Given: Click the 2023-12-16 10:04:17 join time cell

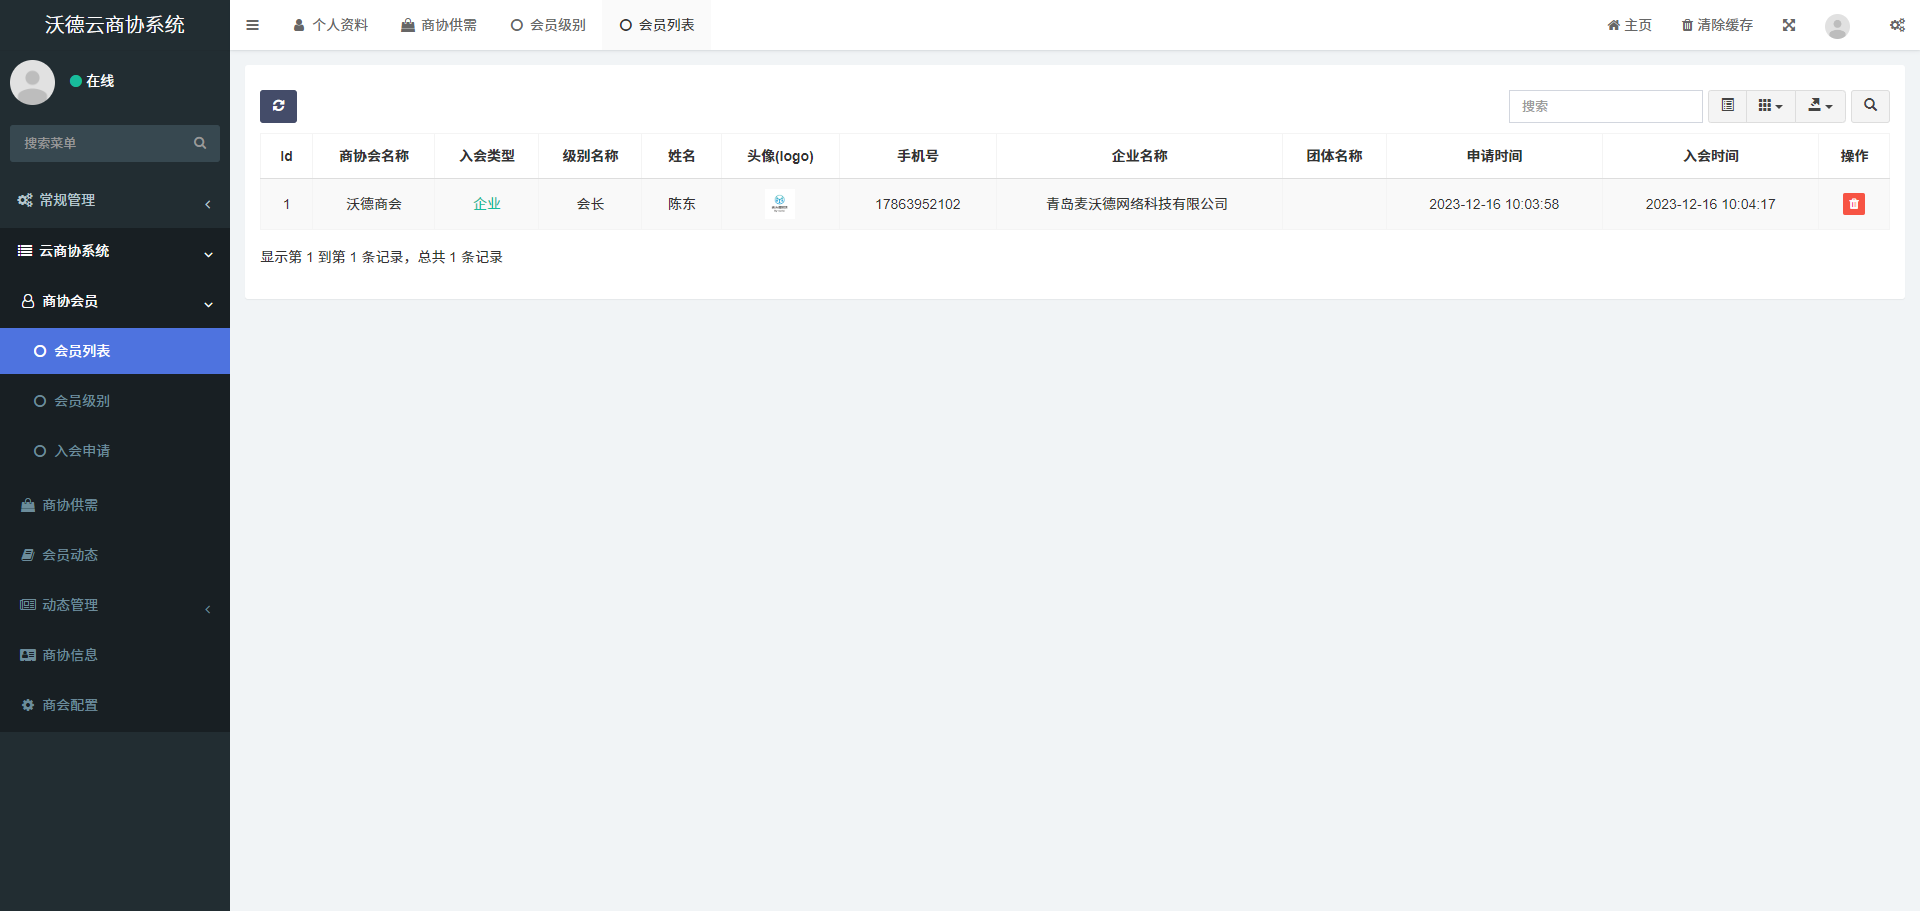Looking at the screenshot, I should click(1711, 204).
